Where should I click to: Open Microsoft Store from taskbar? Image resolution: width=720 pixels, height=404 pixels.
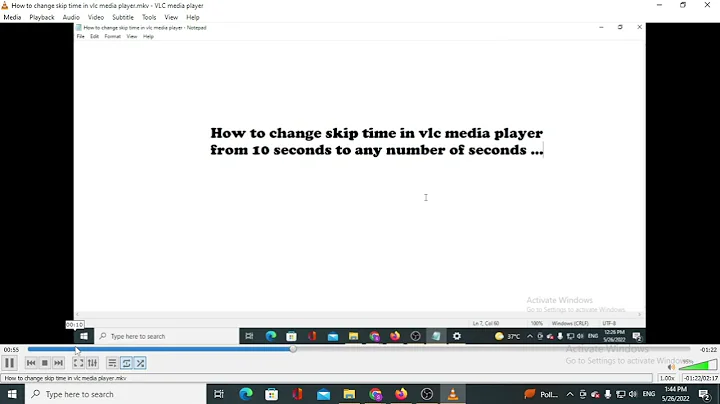click(x=271, y=394)
